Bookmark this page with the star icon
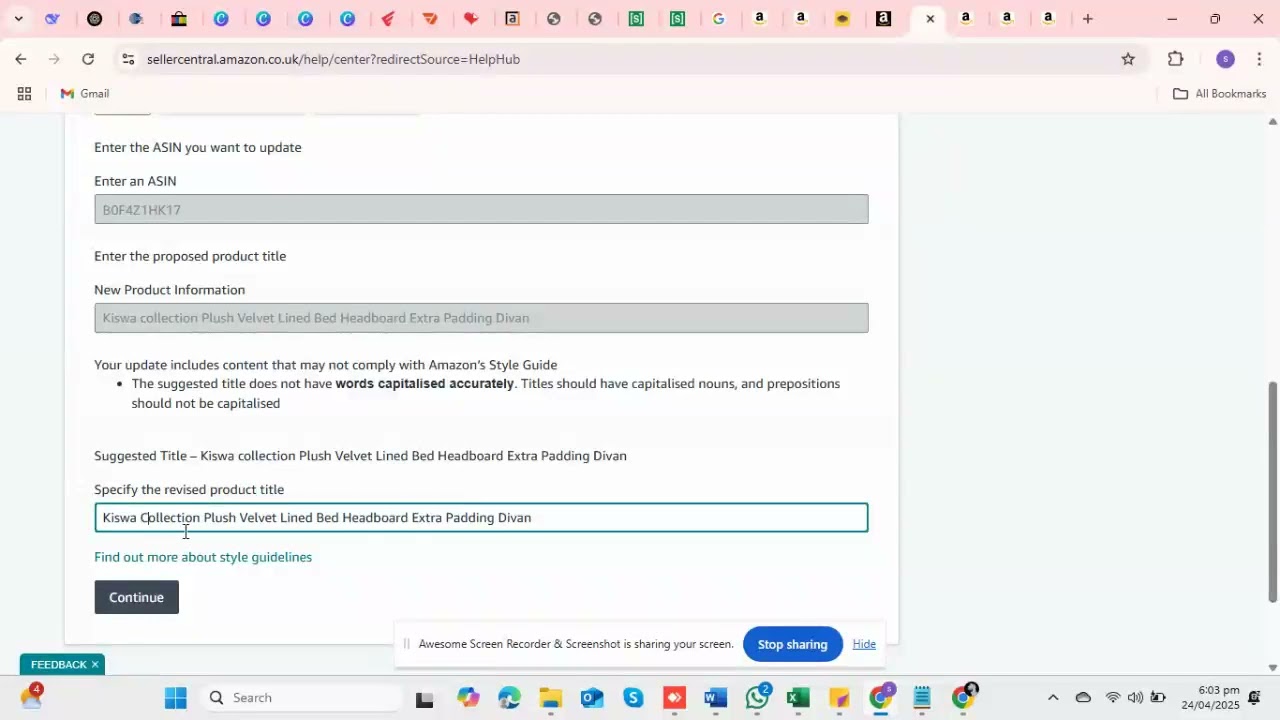1280x720 pixels. (x=1128, y=59)
